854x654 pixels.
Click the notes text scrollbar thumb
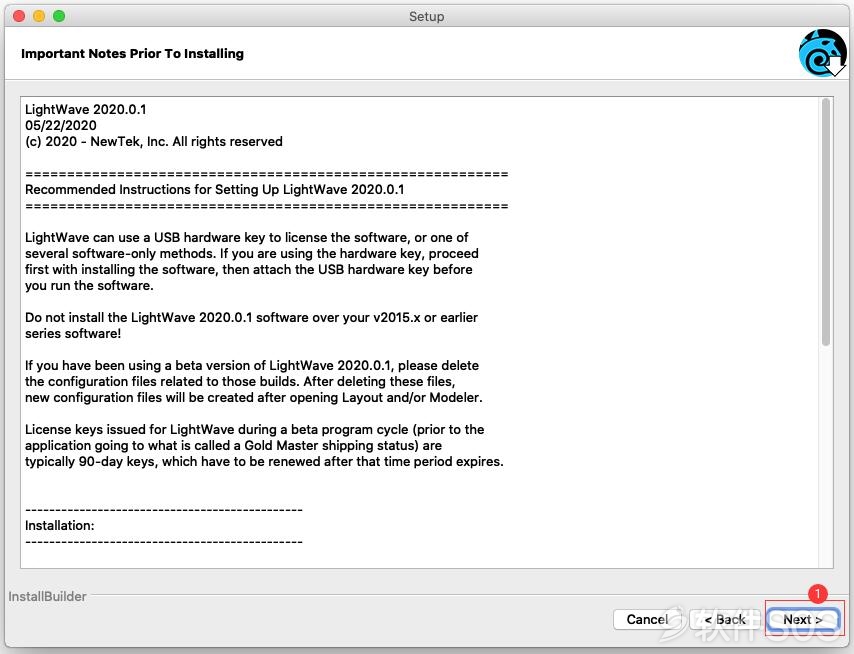pos(826,222)
